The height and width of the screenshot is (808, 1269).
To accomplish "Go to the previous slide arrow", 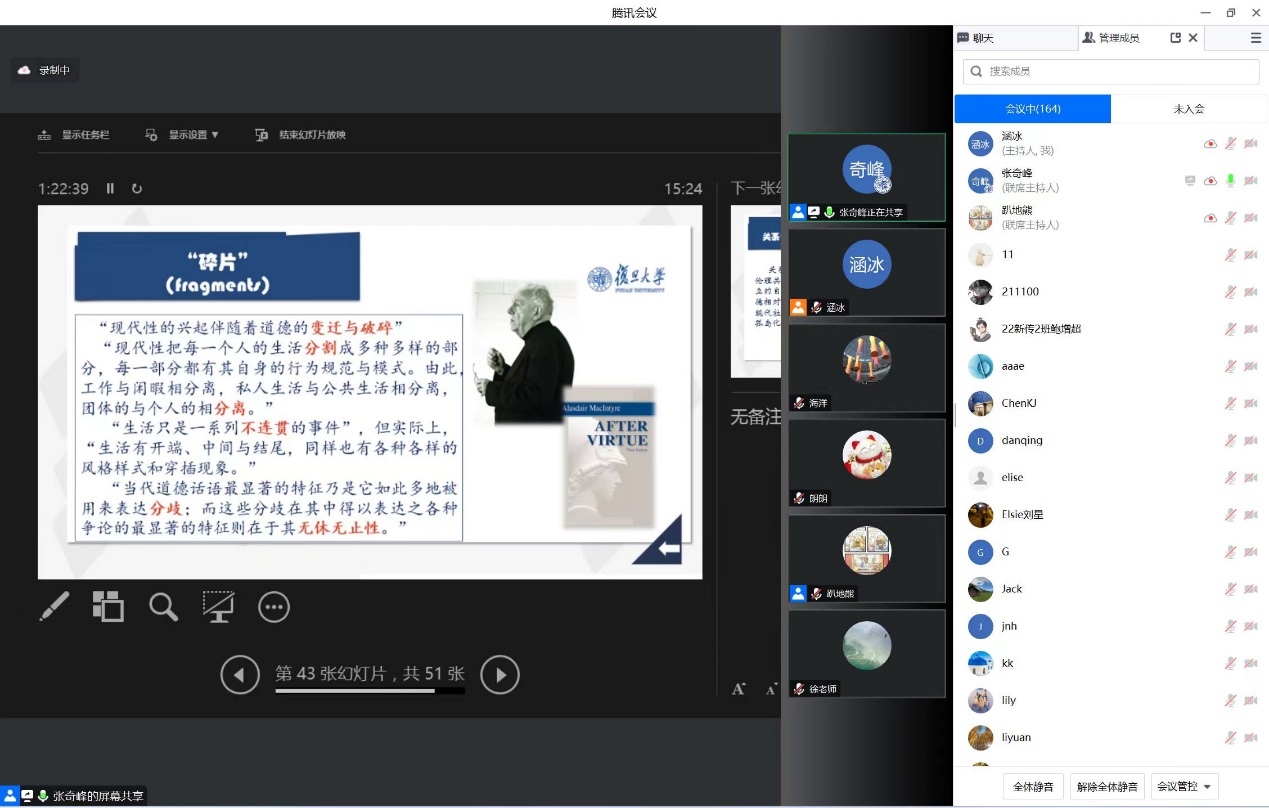I will (240, 675).
